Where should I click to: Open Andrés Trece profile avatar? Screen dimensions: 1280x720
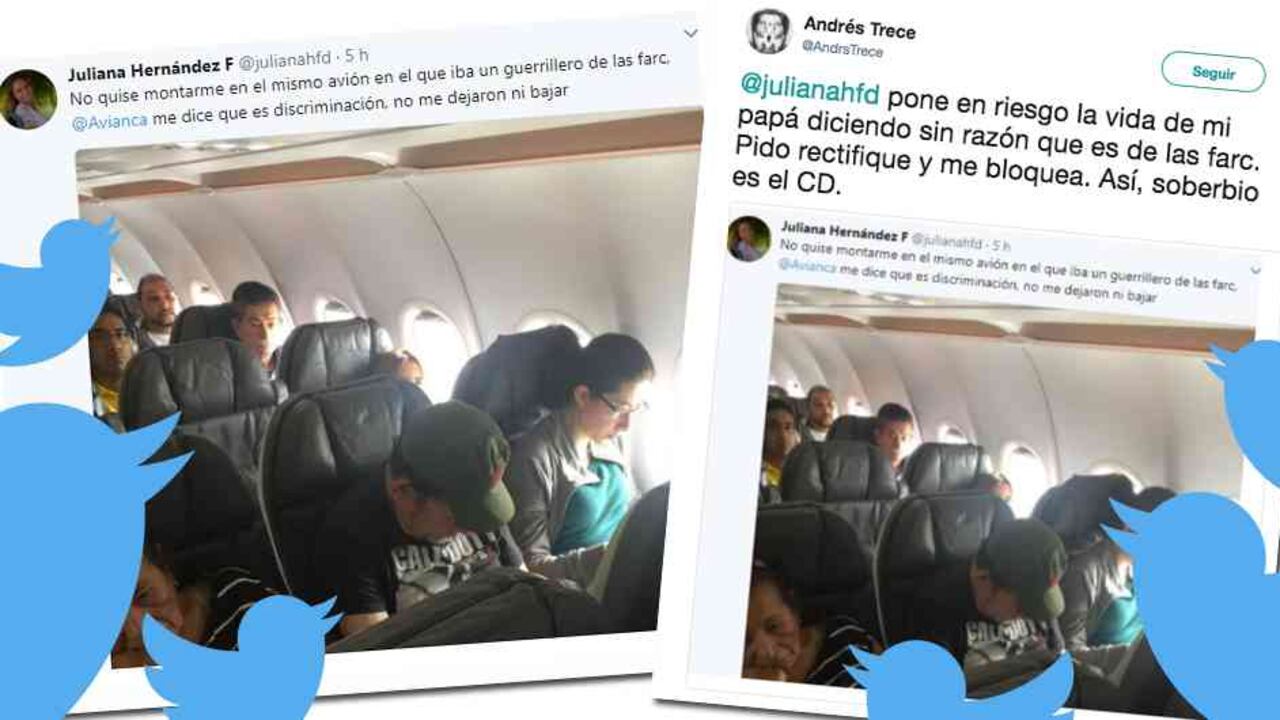pyautogui.click(x=769, y=31)
